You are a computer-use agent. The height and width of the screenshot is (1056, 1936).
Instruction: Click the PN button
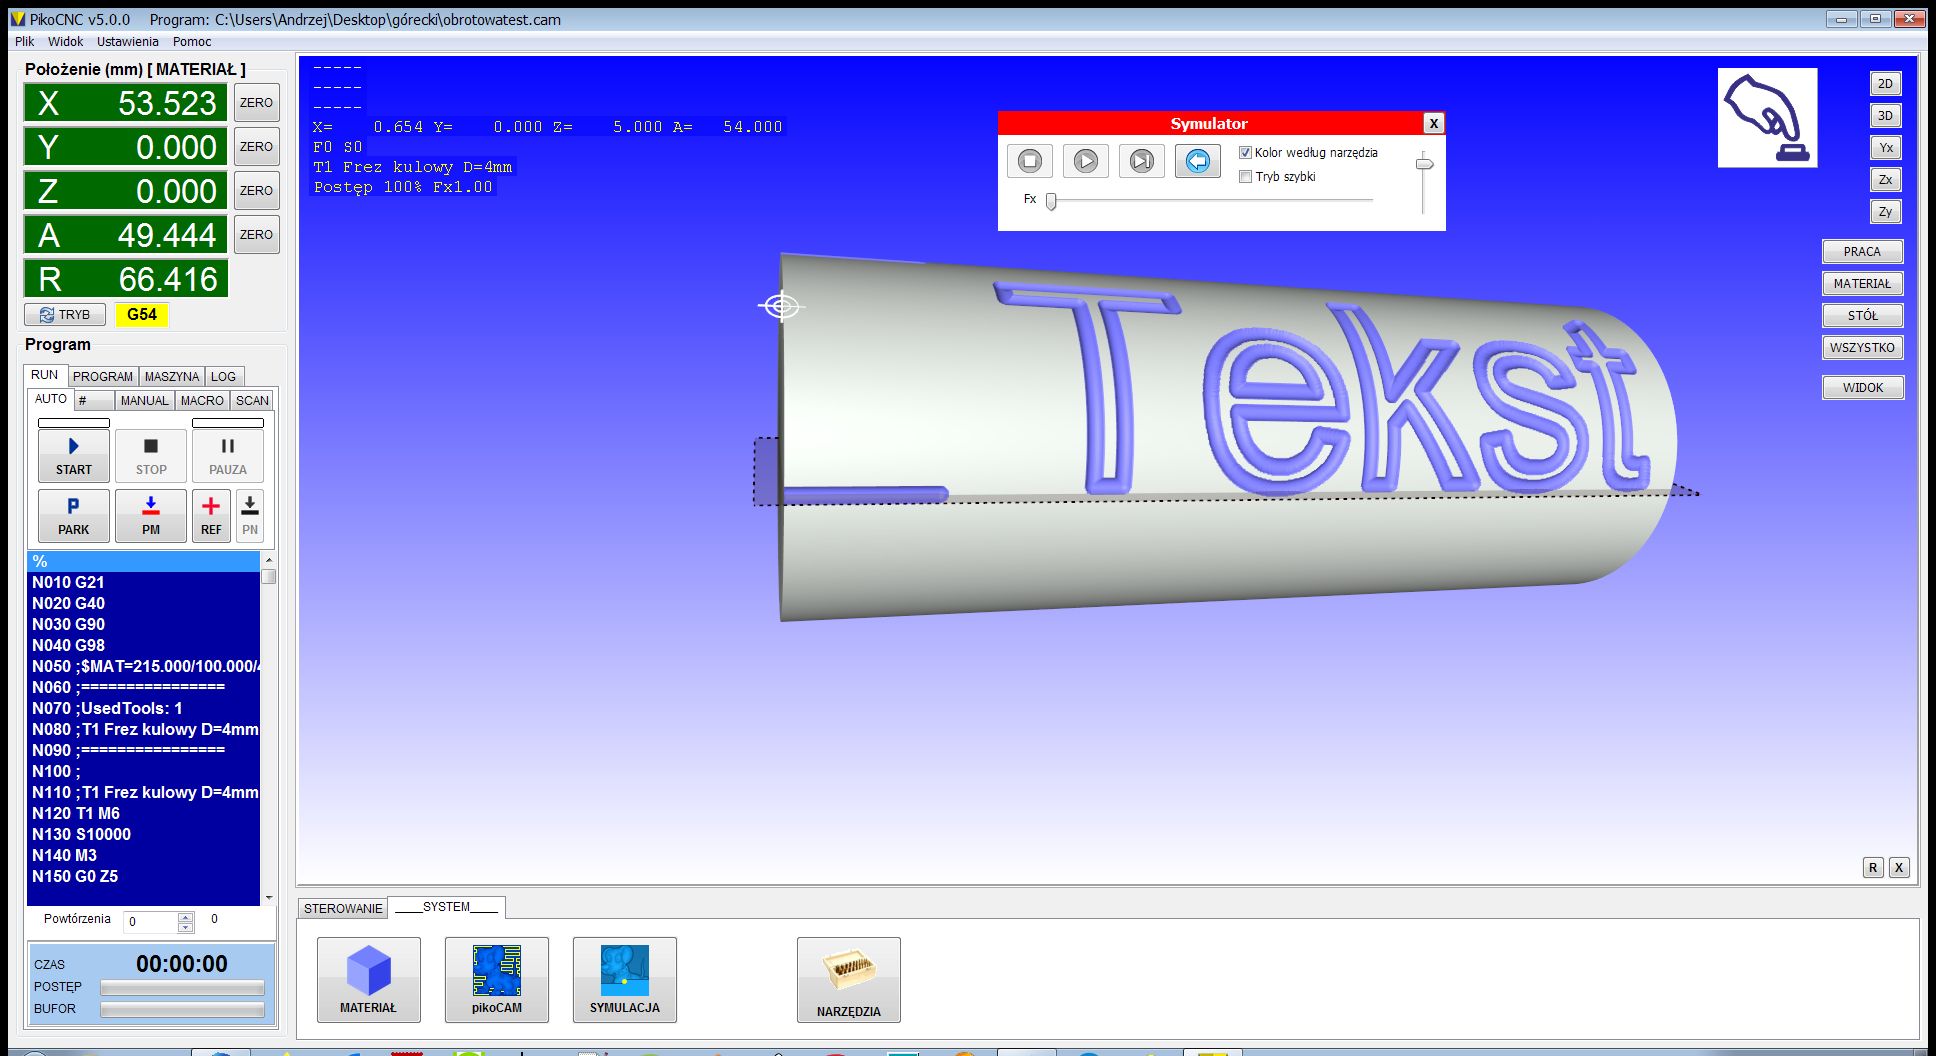(250, 516)
